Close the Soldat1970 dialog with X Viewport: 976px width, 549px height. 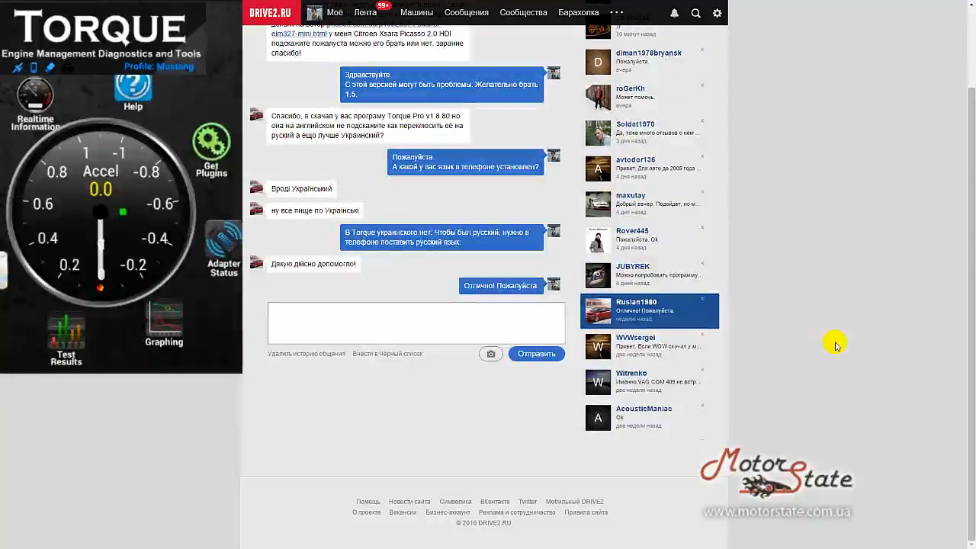[x=702, y=121]
